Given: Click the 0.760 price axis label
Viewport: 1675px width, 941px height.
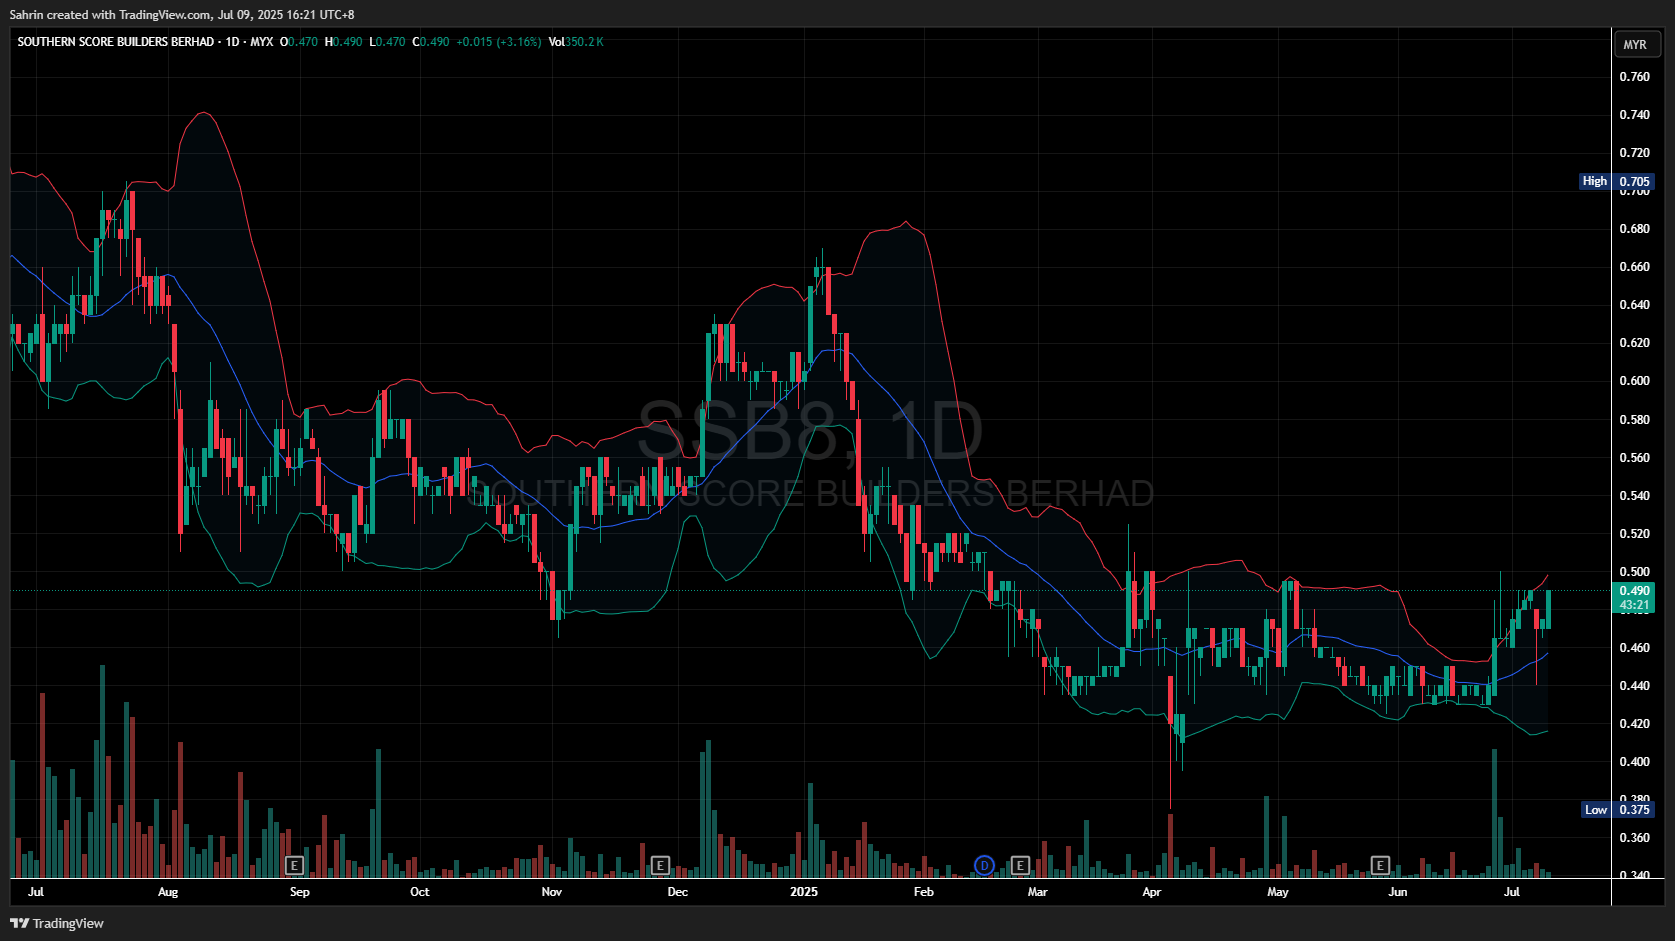Looking at the screenshot, I should coord(1635,77).
